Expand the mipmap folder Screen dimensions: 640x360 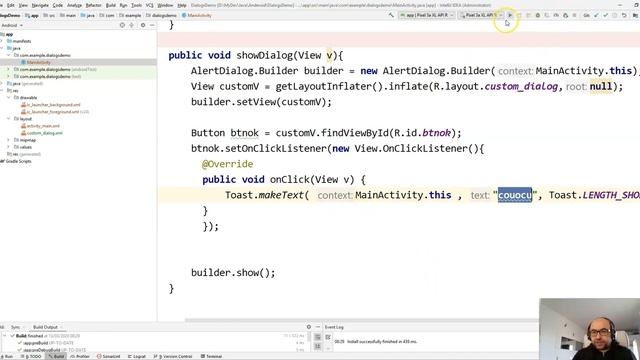pos(8,140)
